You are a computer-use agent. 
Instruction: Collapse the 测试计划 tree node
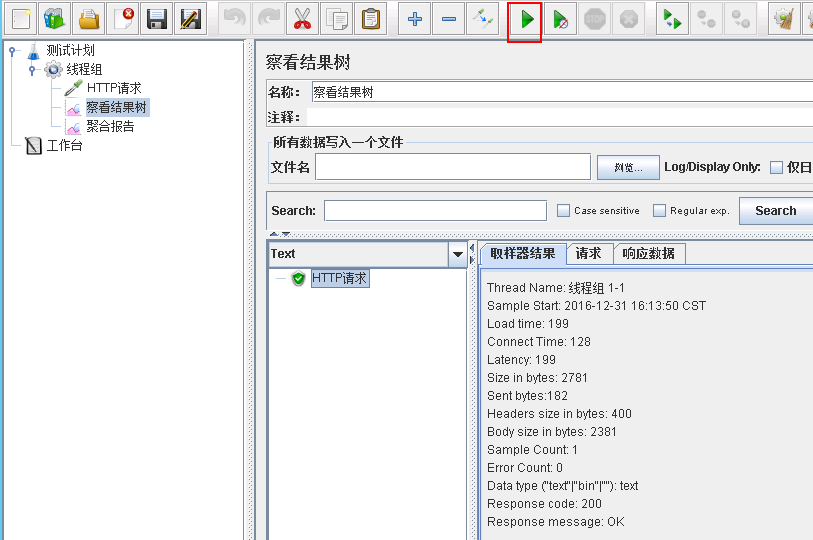tap(12, 51)
